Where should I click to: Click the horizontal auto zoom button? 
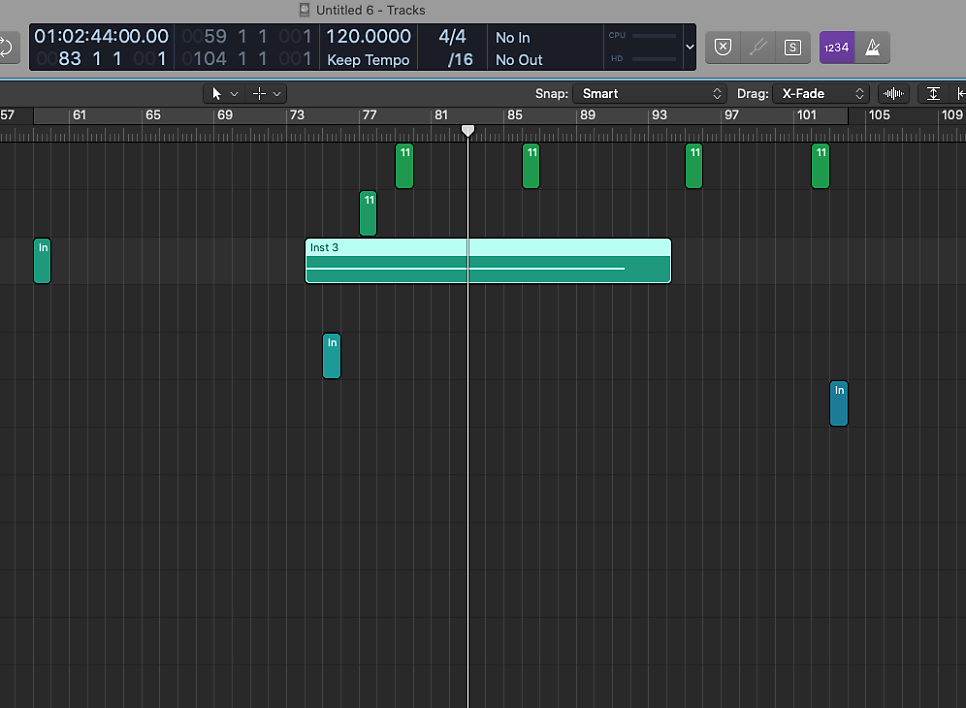(959, 94)
